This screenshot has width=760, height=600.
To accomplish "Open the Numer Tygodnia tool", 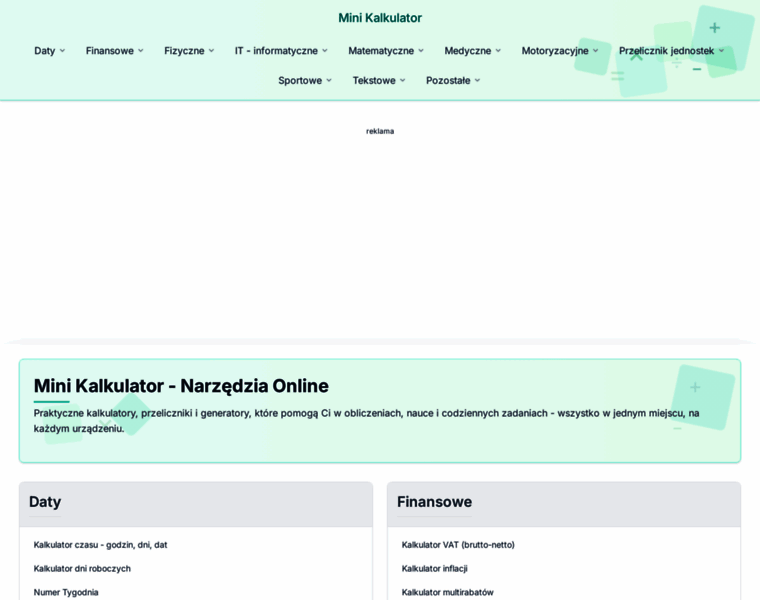I will [66, 592].
